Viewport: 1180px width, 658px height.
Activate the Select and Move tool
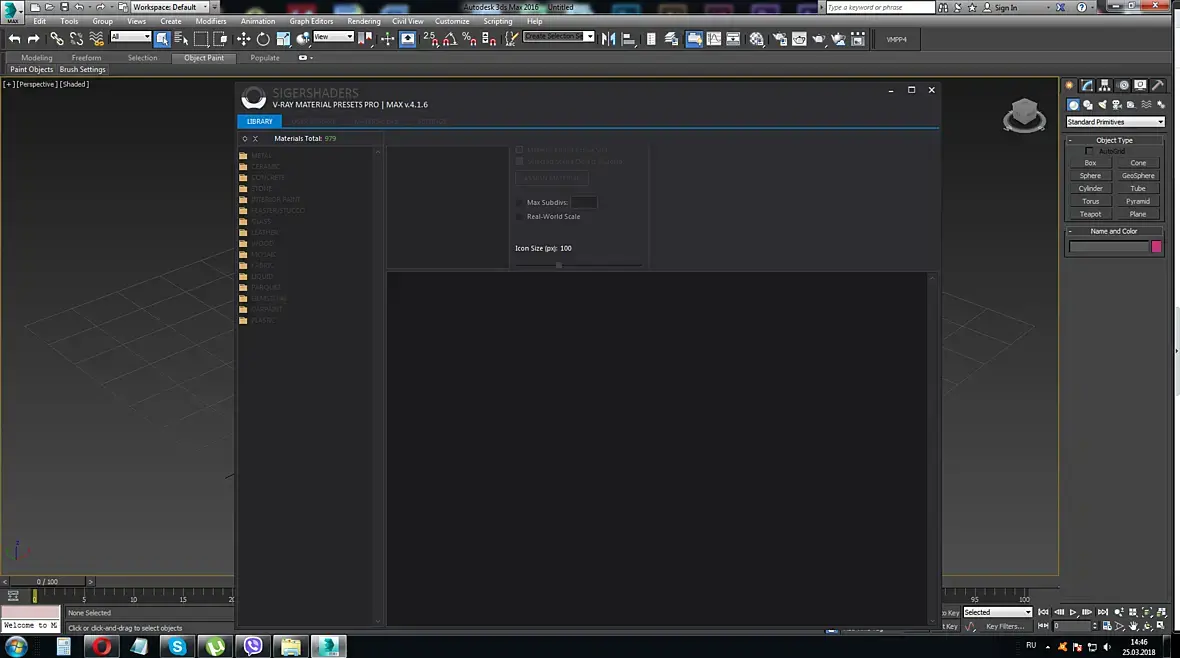pyautogui.click(x=243, y=39)
